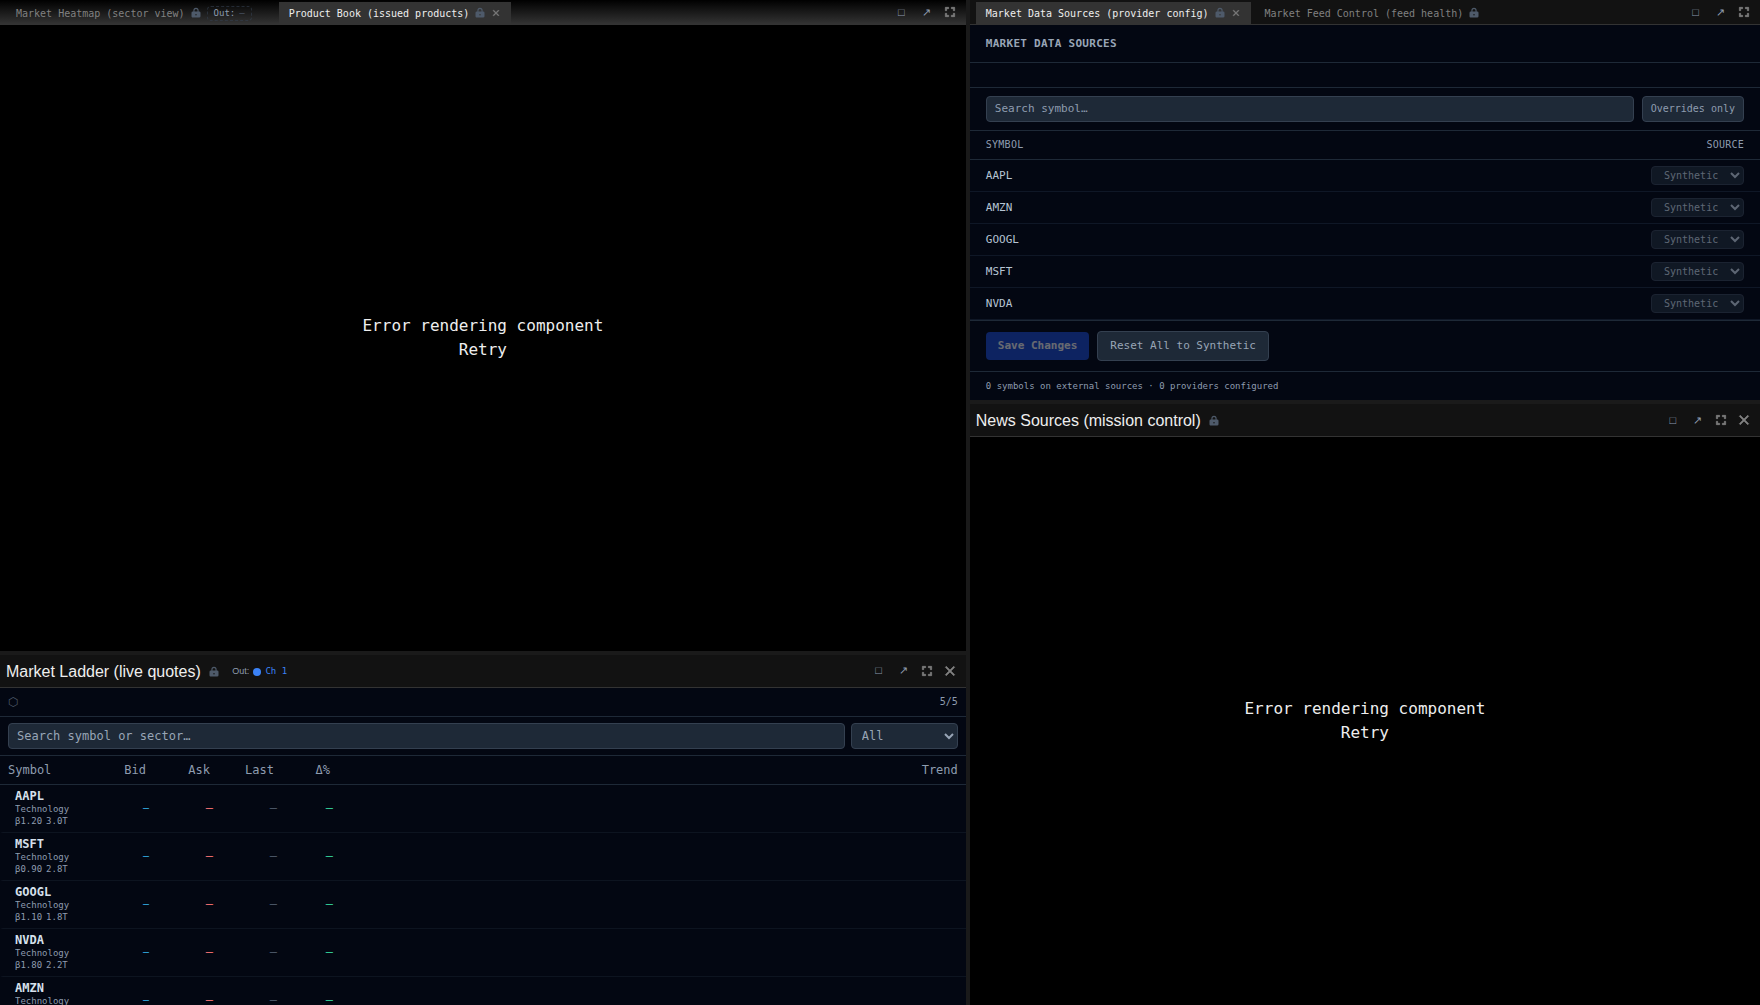Click the lock icon on Market Feed Control tab
Viewport: 1760px width, 1005px height.
[x=1474, y=13]
